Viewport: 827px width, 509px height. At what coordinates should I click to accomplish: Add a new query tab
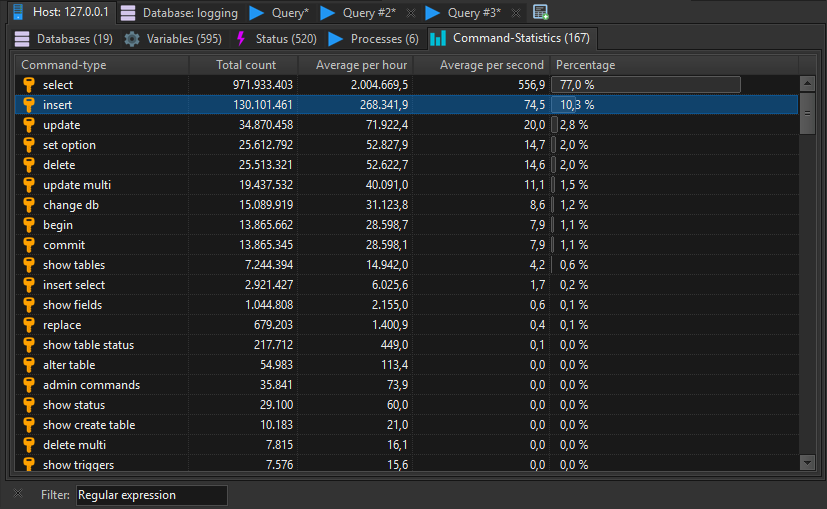541,12
